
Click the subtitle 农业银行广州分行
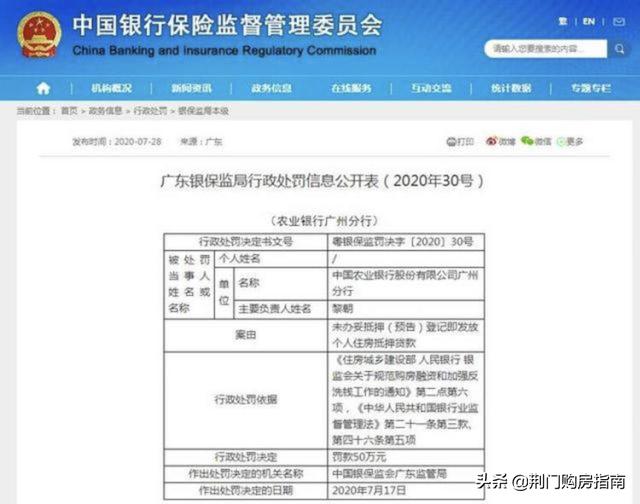point(324,221)
